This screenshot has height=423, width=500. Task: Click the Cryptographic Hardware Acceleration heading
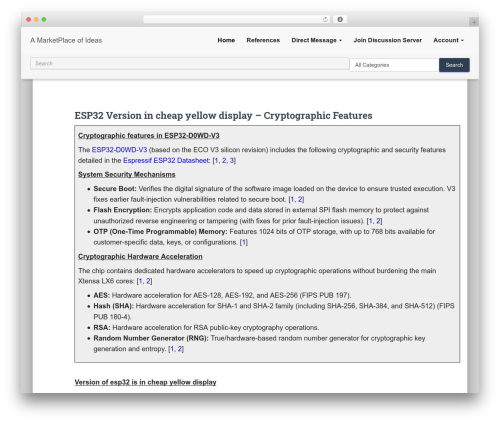(140, 257)
